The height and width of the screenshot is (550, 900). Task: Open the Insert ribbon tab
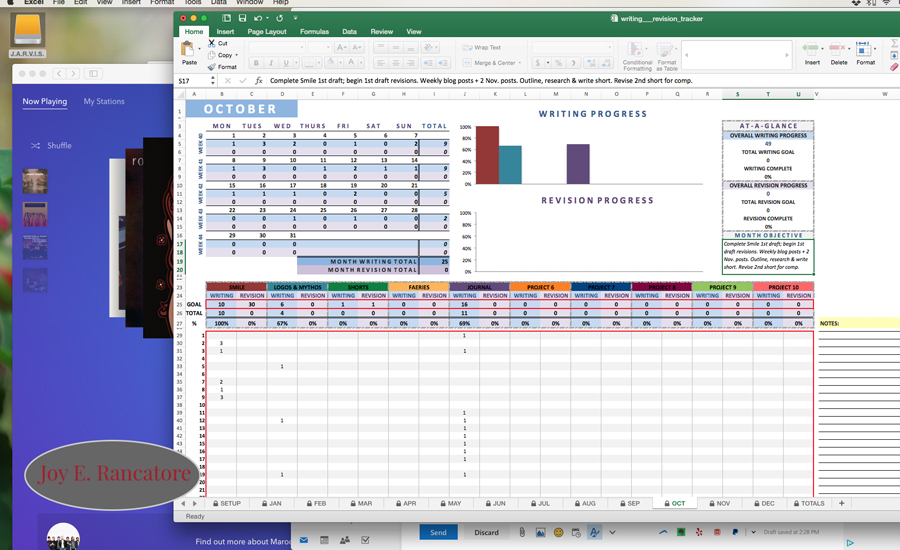click(x=225, y=32)
